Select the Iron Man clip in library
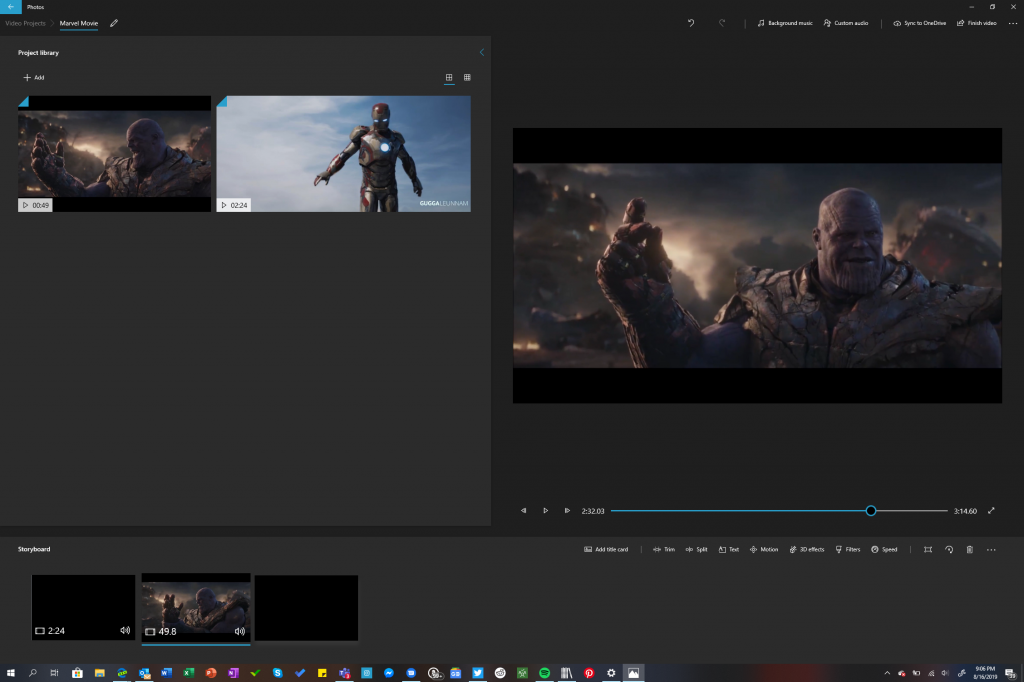 pyautogui.click(x=343, y=153)
